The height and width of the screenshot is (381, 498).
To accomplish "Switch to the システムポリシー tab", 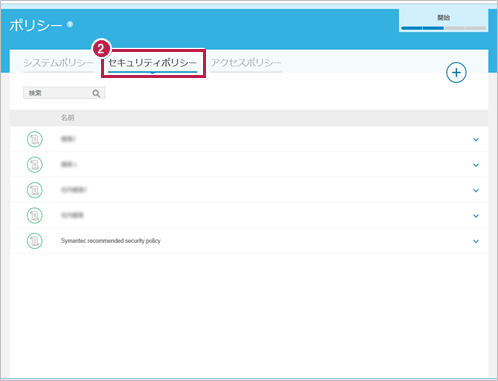I will click(59, 63).
